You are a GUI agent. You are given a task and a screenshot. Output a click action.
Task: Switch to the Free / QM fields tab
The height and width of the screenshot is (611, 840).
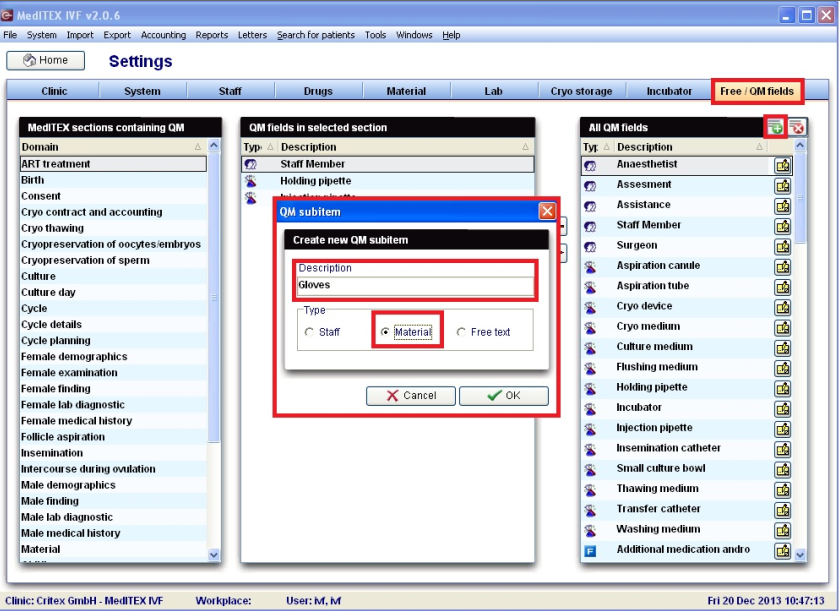756,91
